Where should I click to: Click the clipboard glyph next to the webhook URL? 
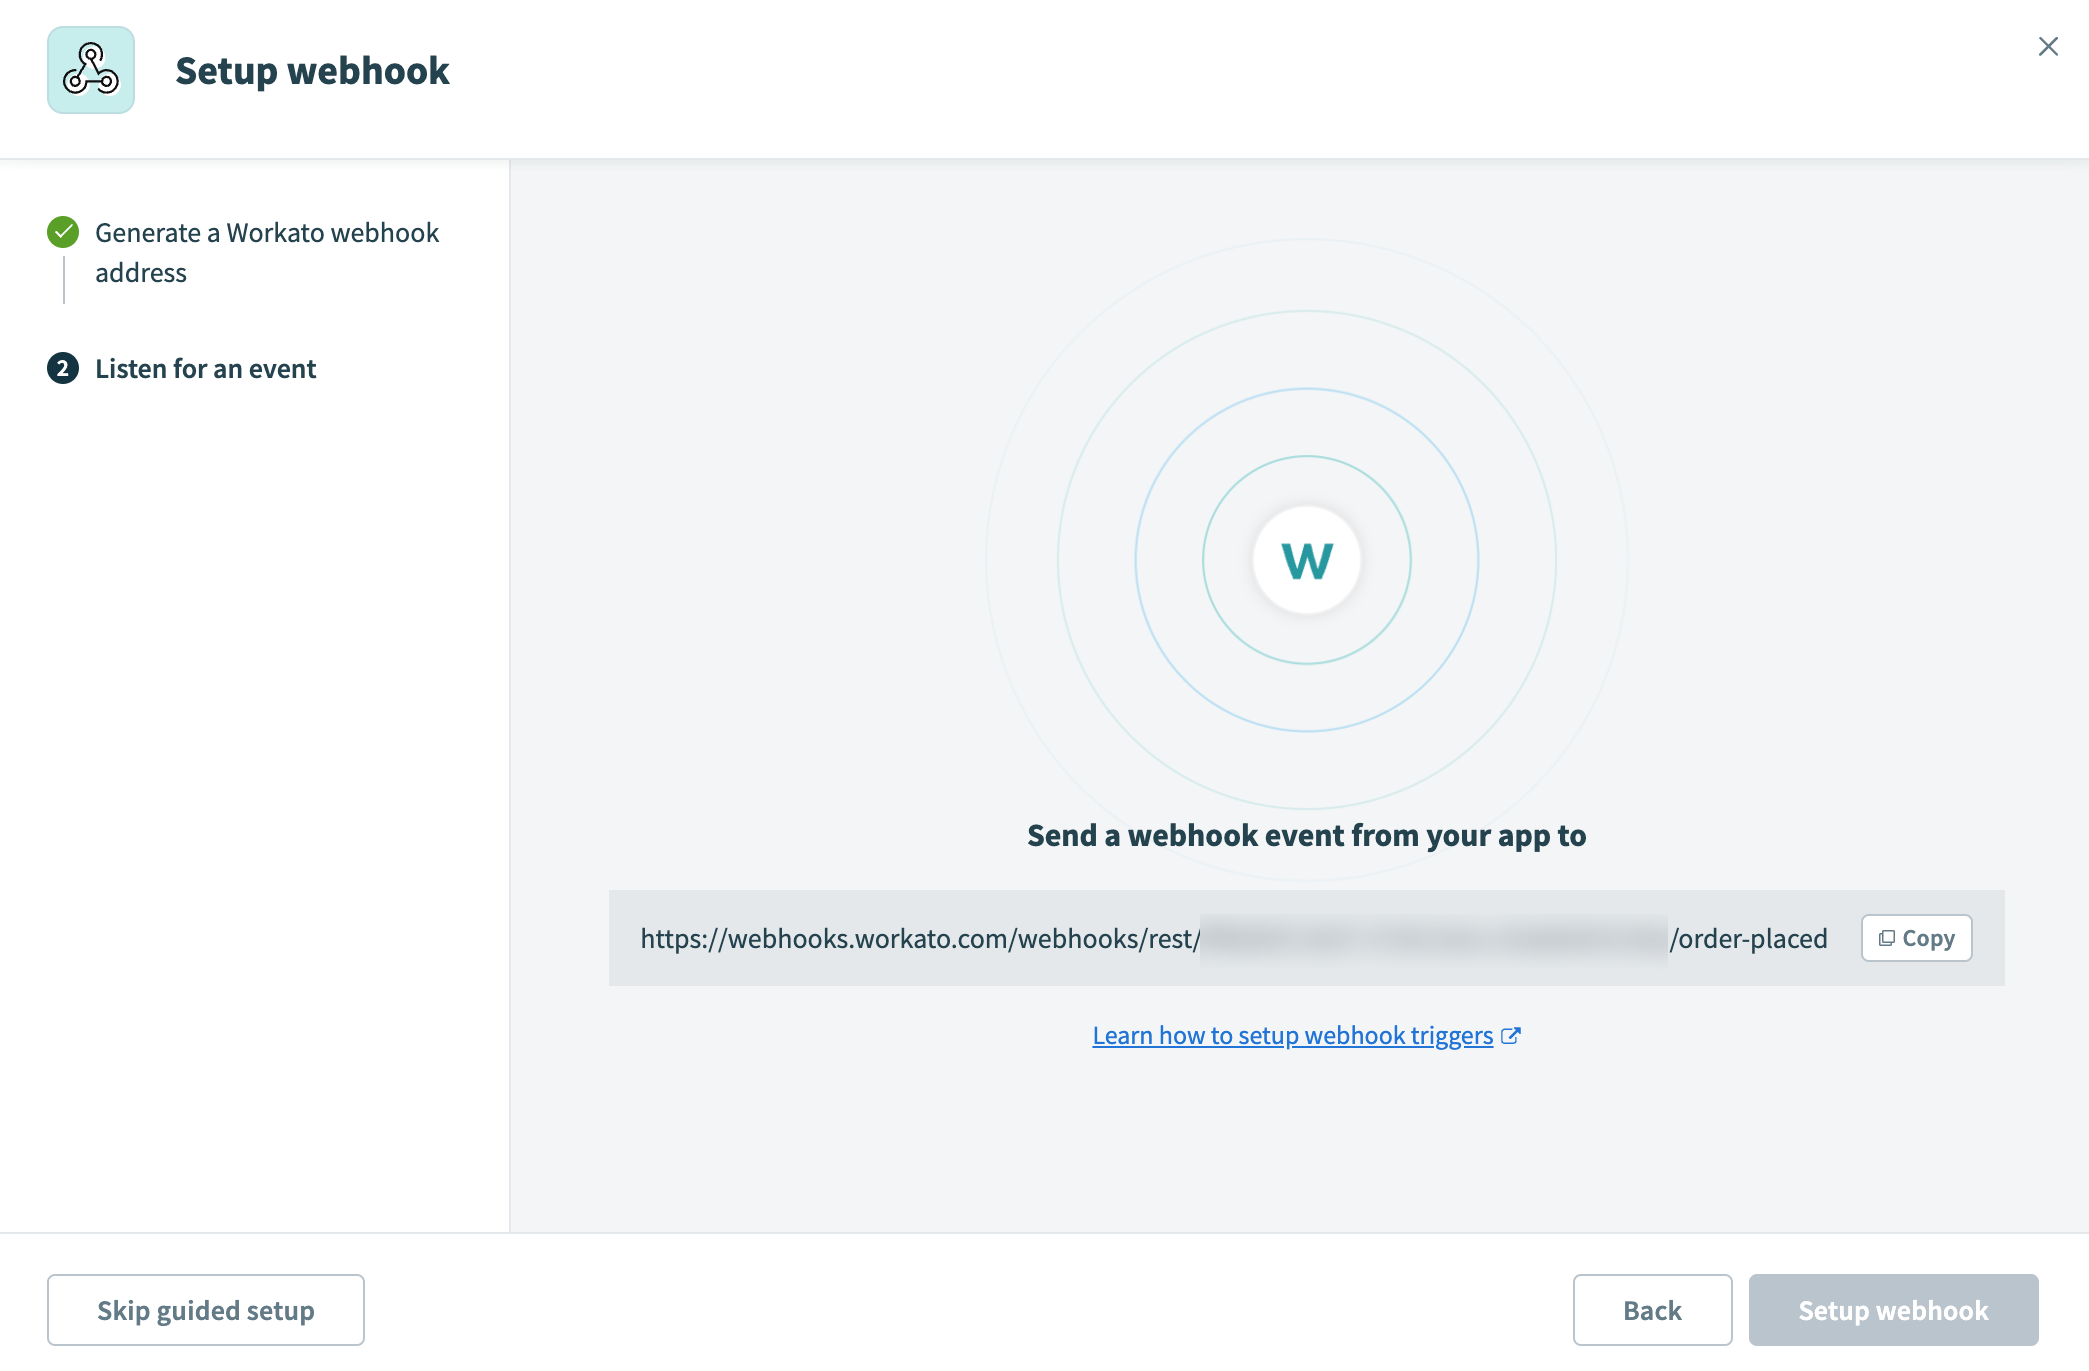click(x=1887, y=938)
